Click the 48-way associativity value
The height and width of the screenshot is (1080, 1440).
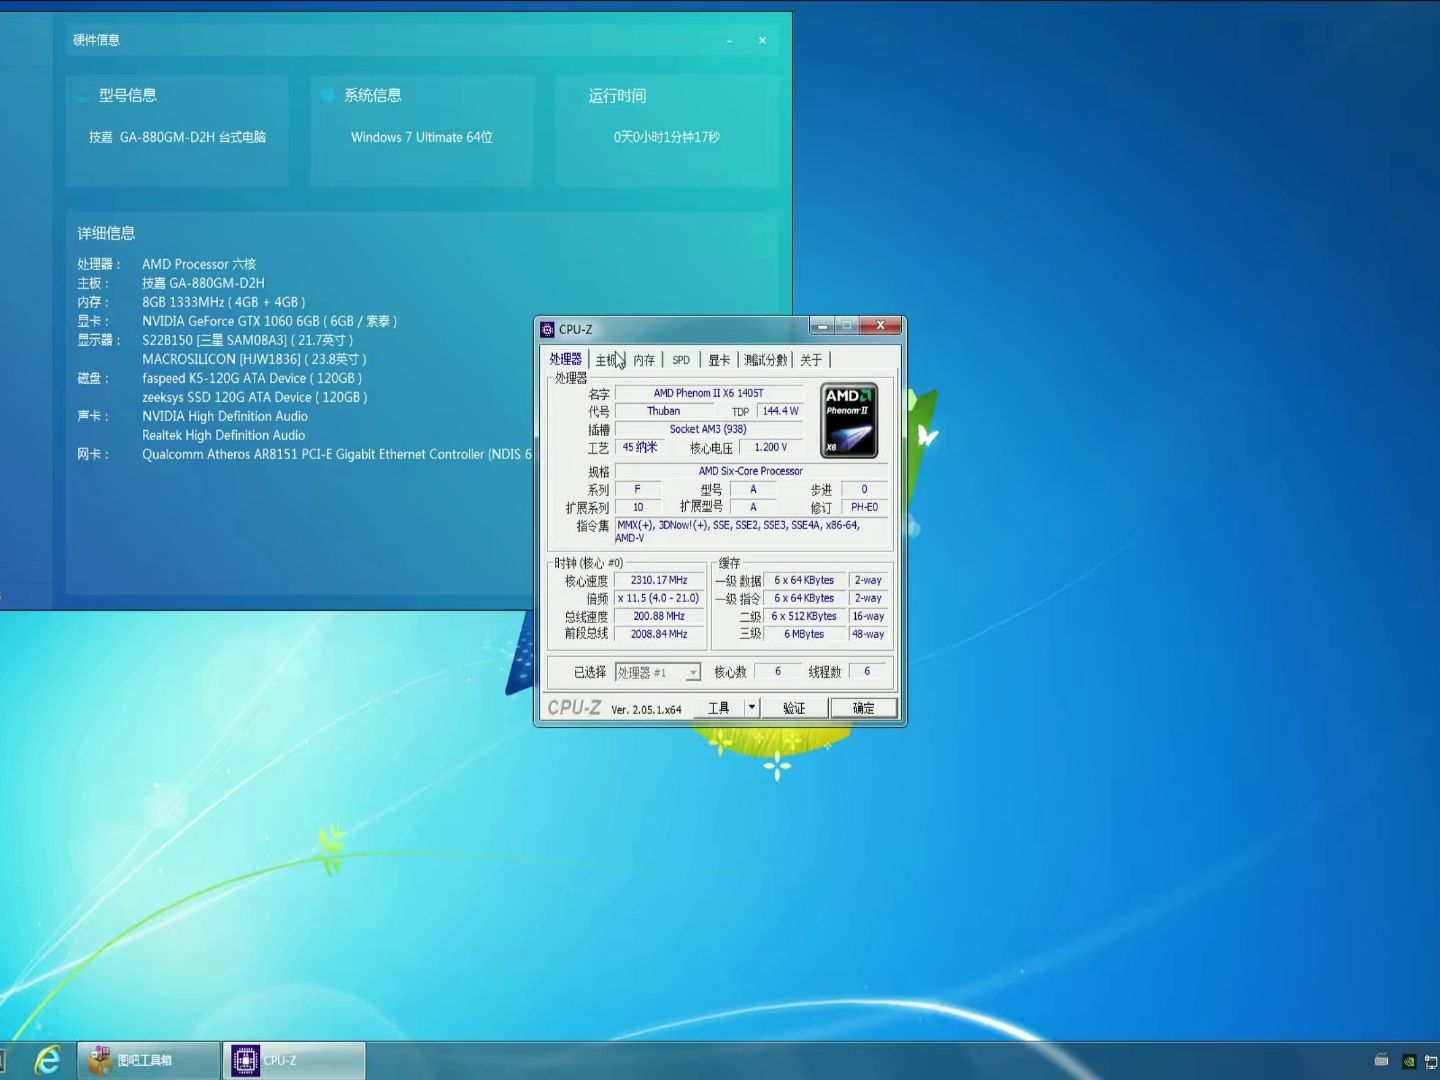868,634
